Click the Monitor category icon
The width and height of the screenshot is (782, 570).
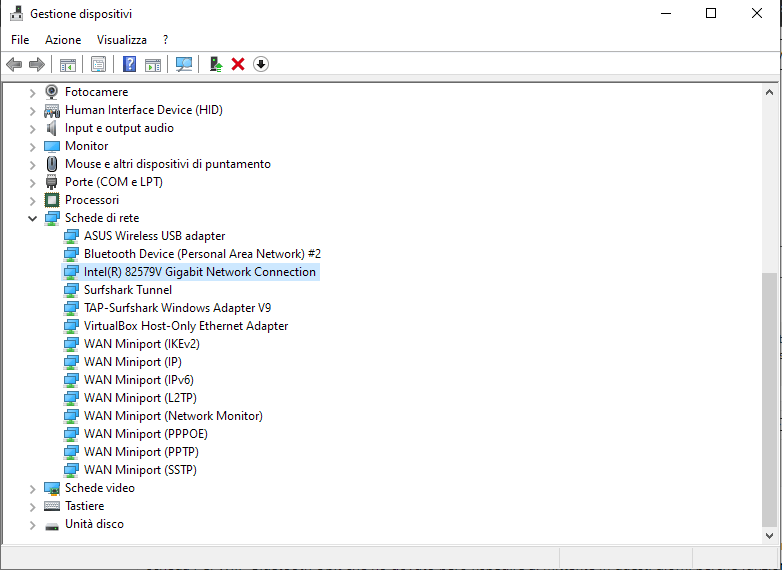[52, 146]
